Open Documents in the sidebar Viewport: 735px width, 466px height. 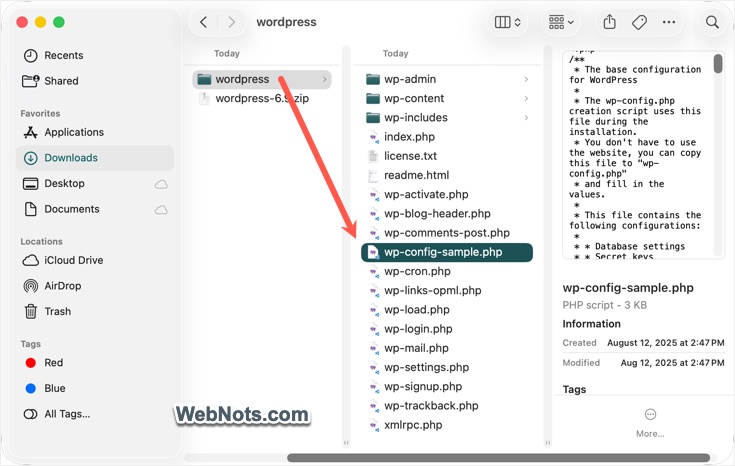click(96, 209)
